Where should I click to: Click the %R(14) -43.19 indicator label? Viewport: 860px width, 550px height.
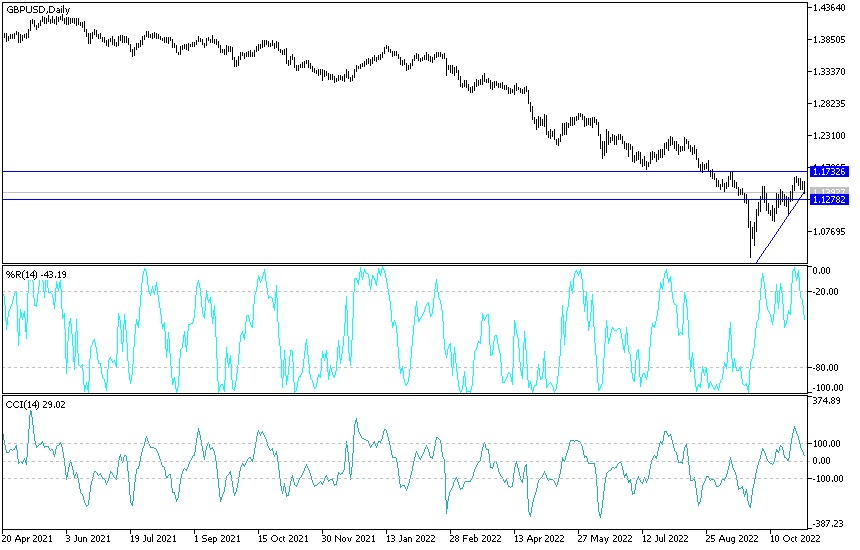pos(36,274)
